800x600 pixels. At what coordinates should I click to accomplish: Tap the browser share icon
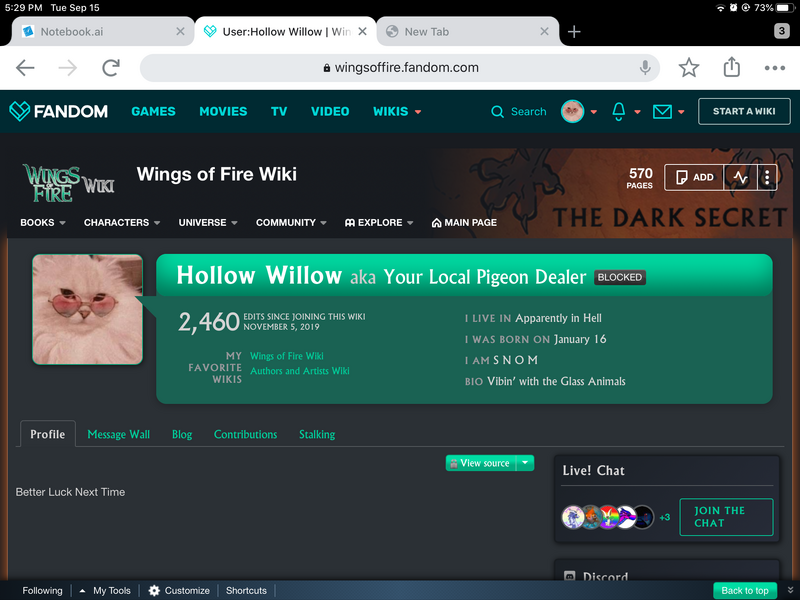(x=732, y=67)
